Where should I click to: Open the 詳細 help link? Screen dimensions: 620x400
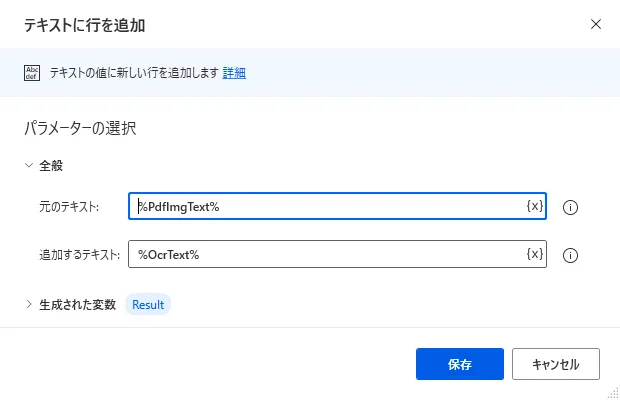click(234, 72)
